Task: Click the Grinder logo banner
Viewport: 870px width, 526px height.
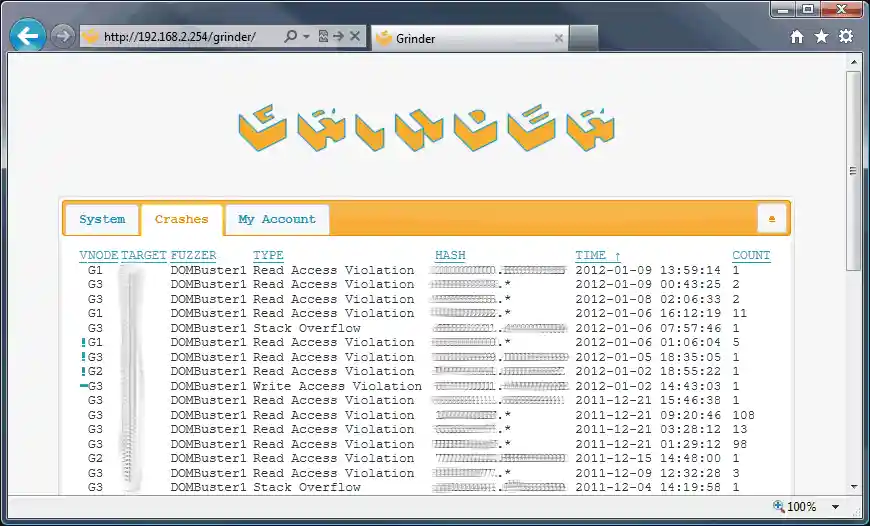Action: tap(427, 128)
